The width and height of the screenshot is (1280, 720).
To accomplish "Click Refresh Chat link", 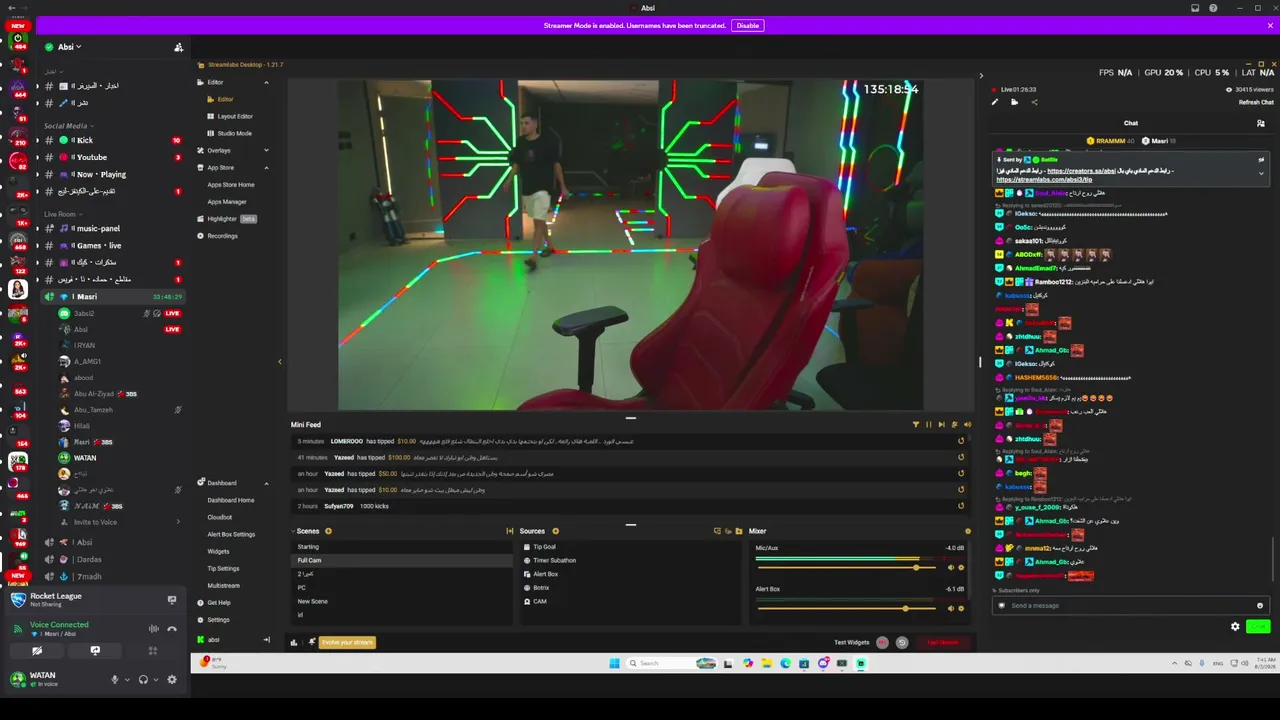I will click(x=1256, y=102).
